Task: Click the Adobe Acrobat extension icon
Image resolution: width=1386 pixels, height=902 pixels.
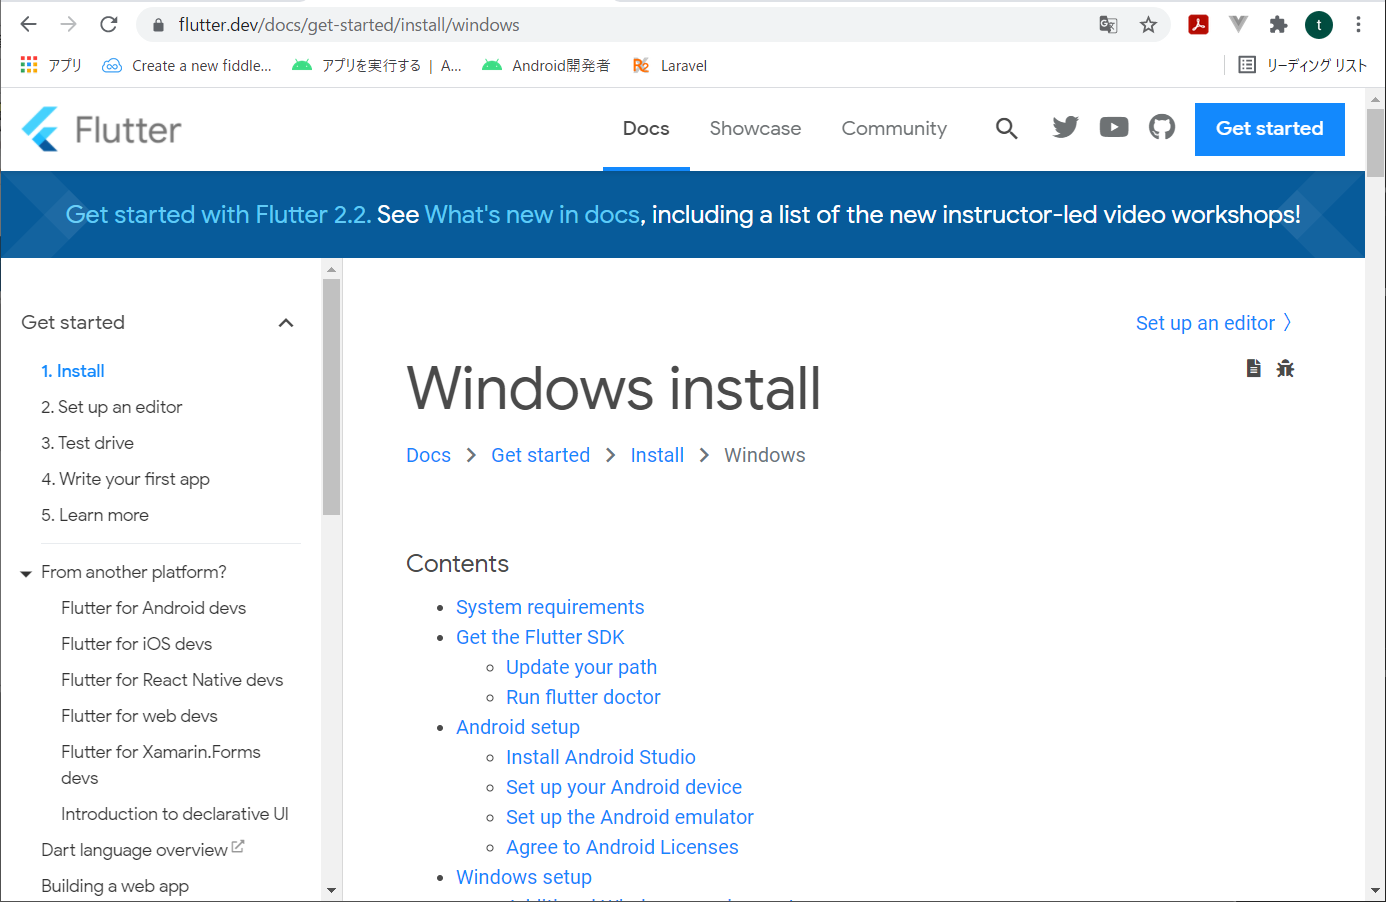Action: click(x=1198, y=25)
